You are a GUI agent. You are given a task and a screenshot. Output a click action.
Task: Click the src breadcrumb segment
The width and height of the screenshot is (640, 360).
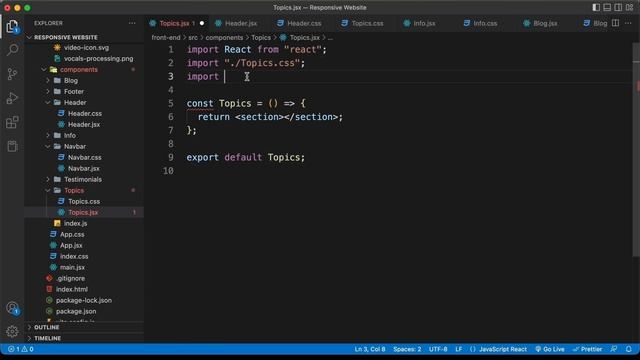[x=193, y=38]
